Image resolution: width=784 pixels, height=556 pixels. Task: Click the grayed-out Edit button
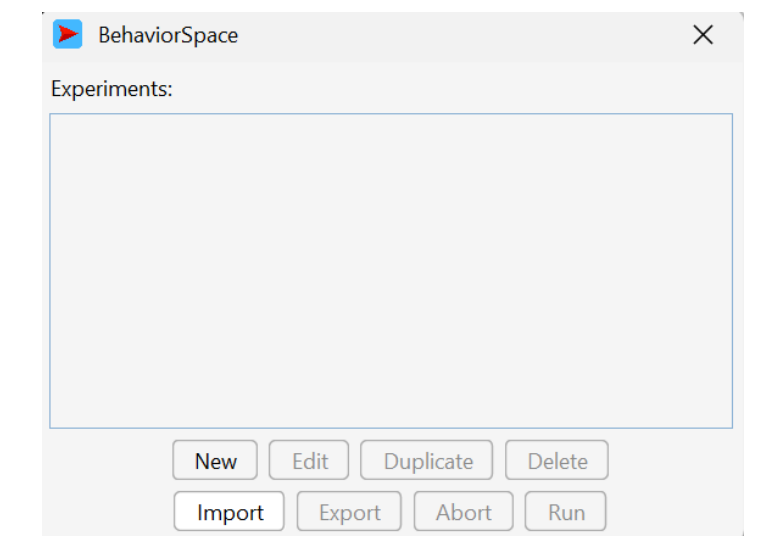click(x=308, y=460)
